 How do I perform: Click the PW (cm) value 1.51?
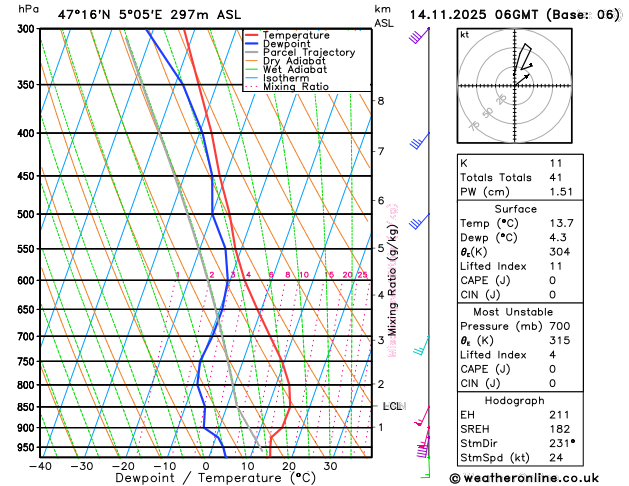point(561,192)
